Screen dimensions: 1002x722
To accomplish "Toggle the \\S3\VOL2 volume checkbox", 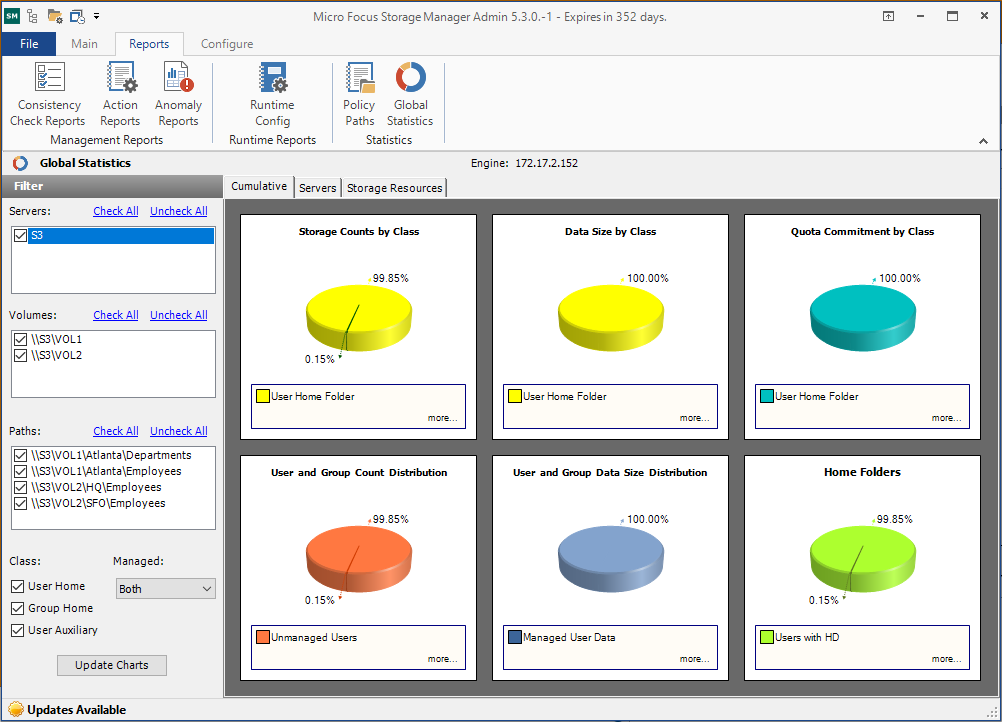I will [21, 355].
